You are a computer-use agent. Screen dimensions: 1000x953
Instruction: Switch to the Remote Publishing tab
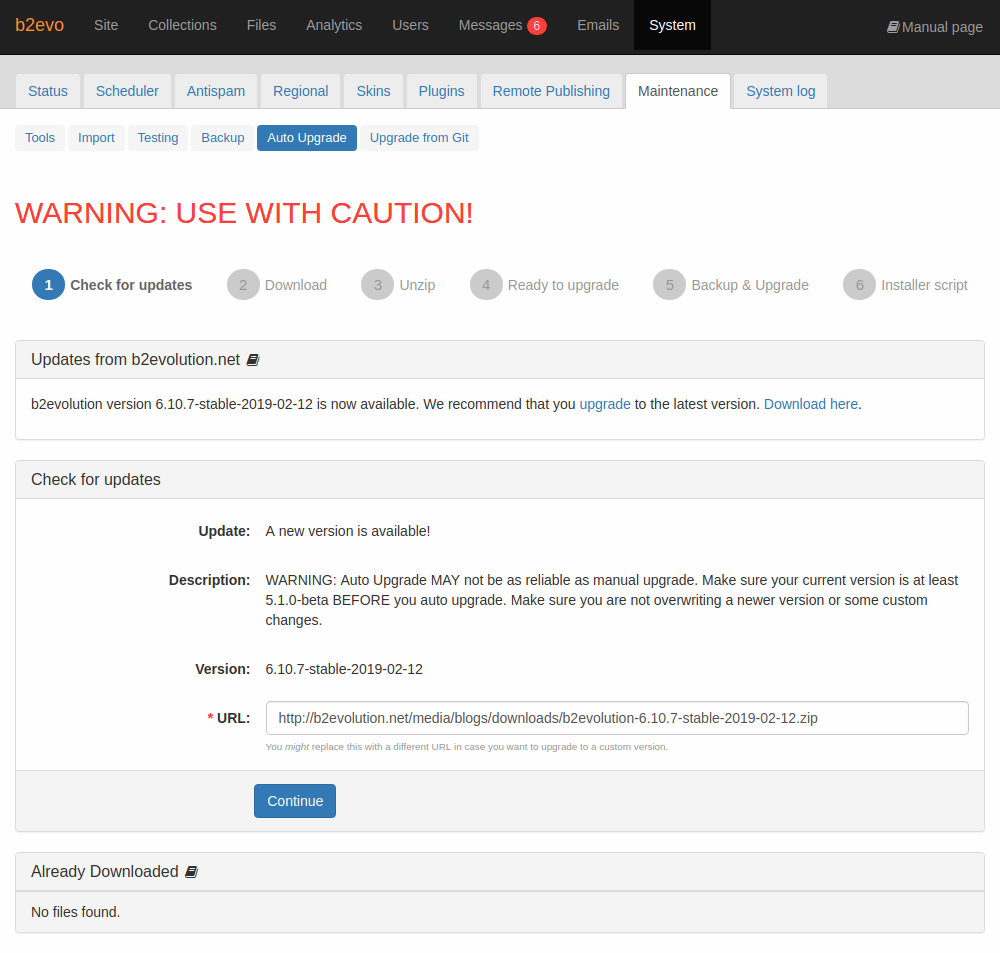coord(551,91)
